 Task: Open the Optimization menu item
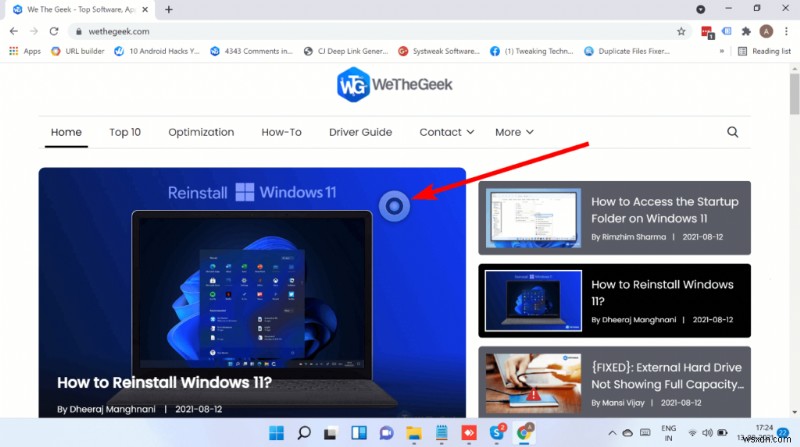[x=201, y=132]
